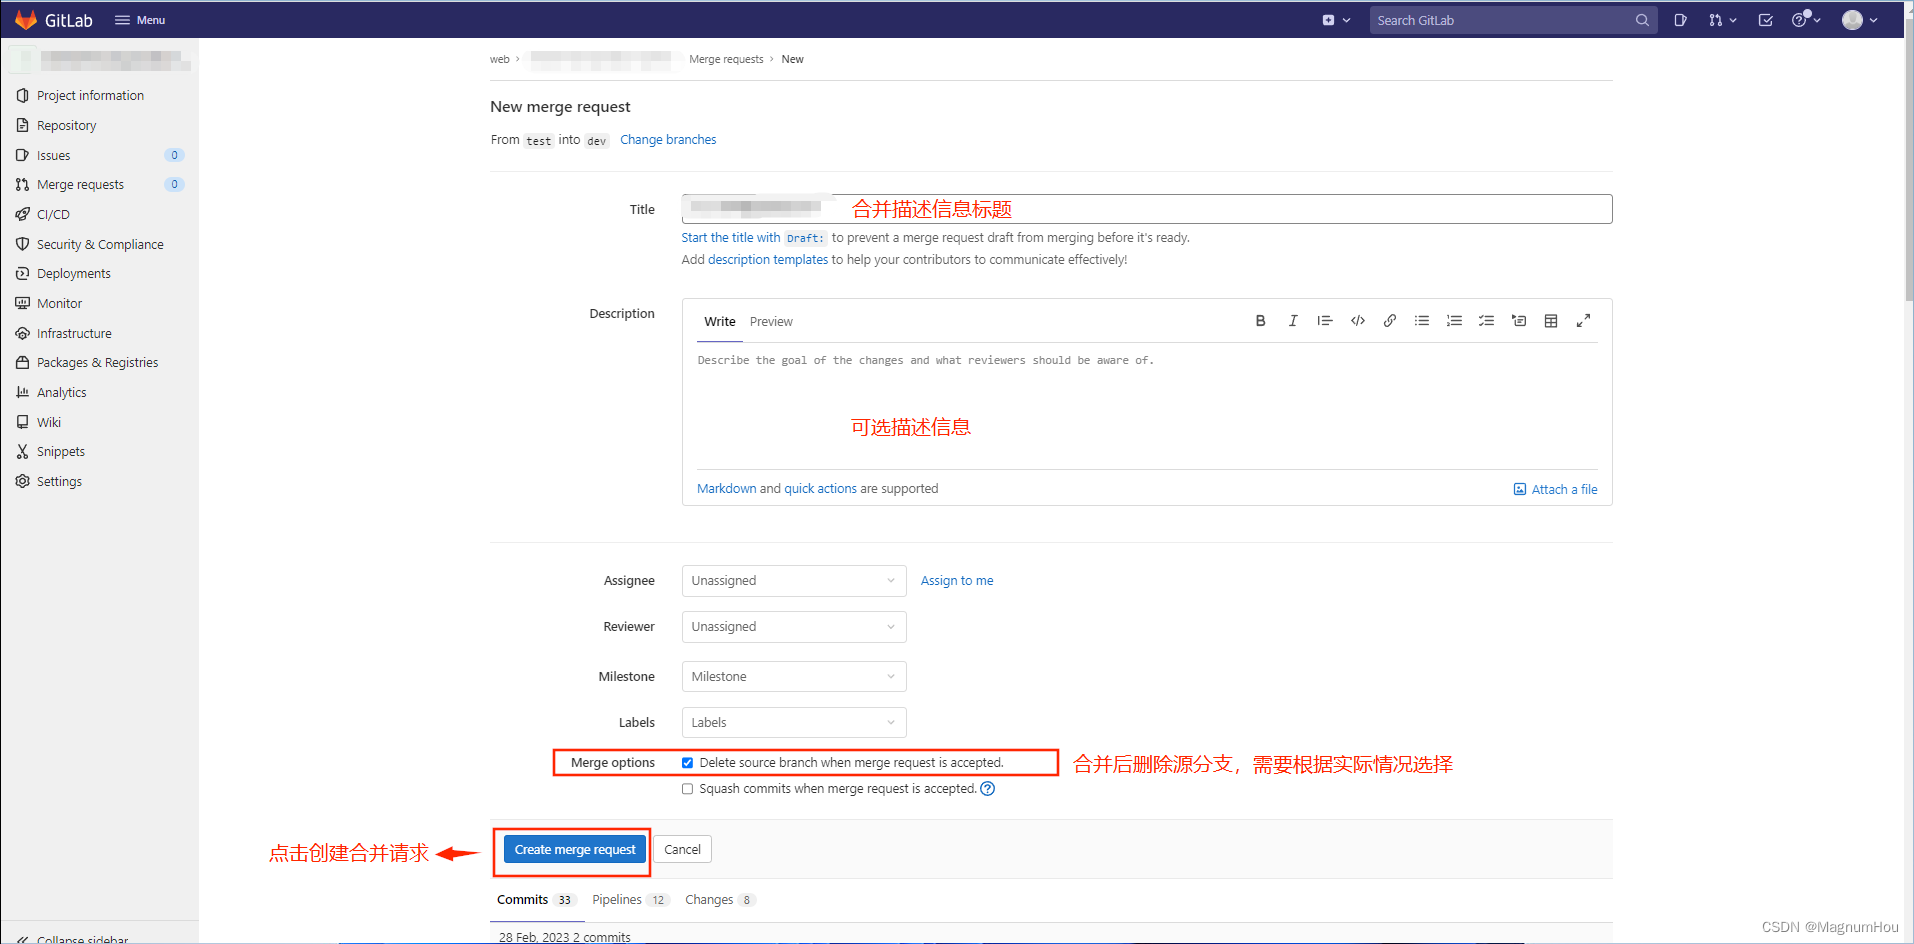Screen dimensions: 1914x944
Task: Enable Squash commits when merge request accepted
Action: coord(687,789)
